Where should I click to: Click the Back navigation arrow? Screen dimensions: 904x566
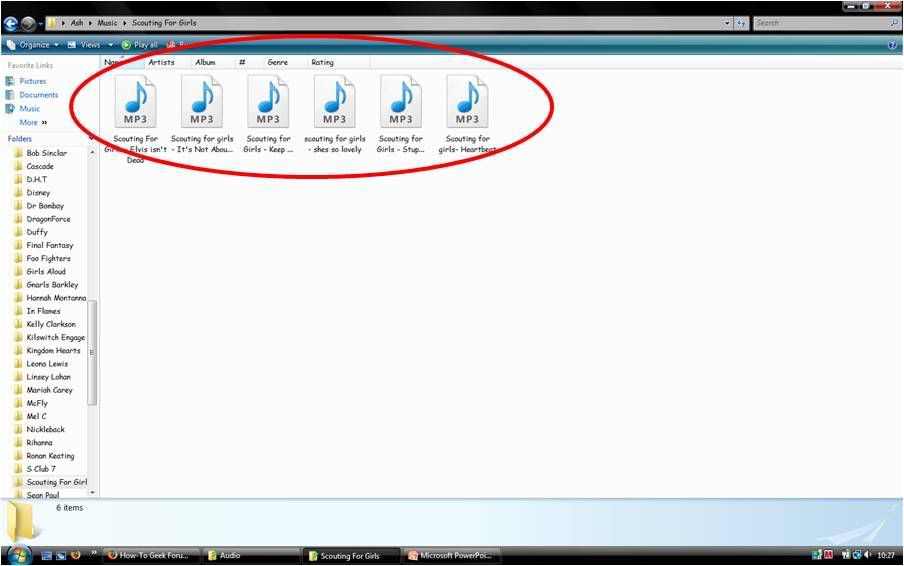click(x=10, y=24)
